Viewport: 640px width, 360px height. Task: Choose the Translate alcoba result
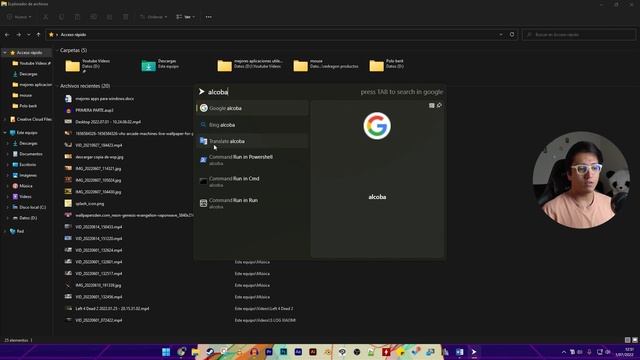pos(252,141)
